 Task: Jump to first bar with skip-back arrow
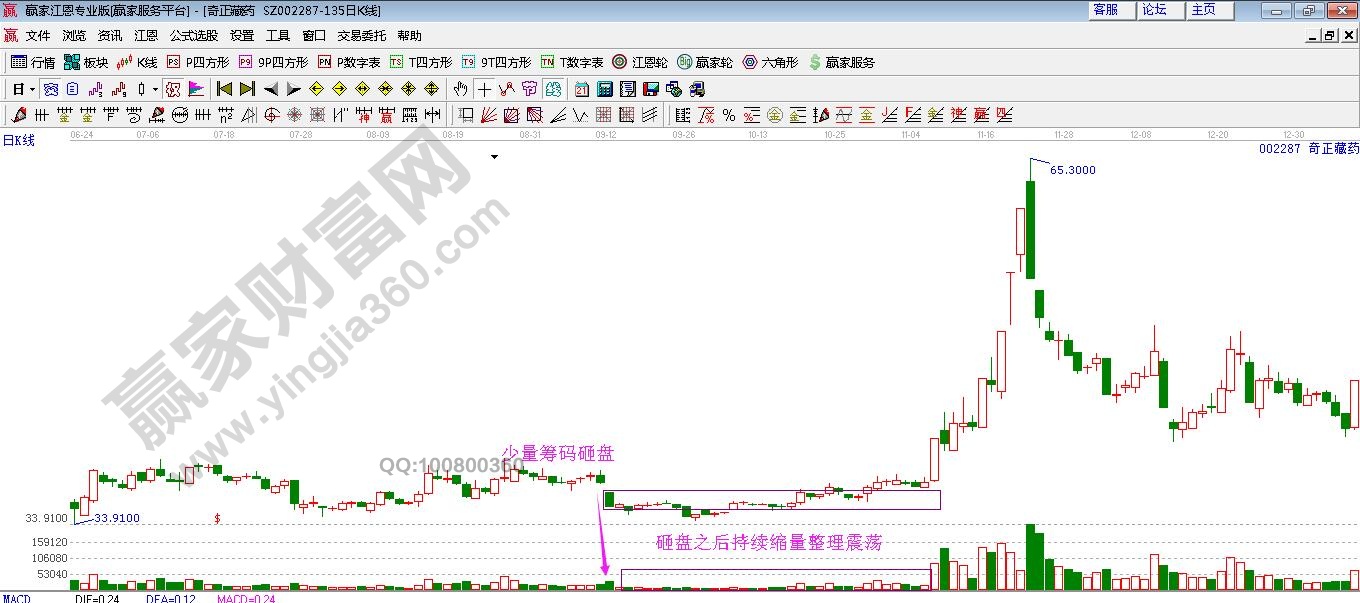224,89
